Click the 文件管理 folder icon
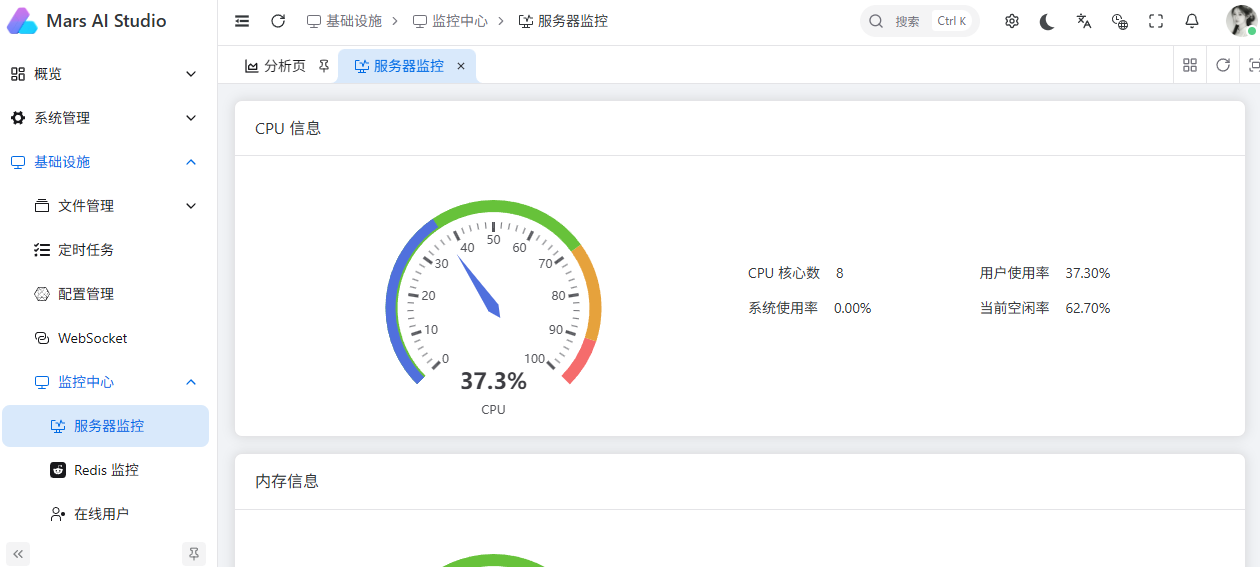 tap(42, 206)
